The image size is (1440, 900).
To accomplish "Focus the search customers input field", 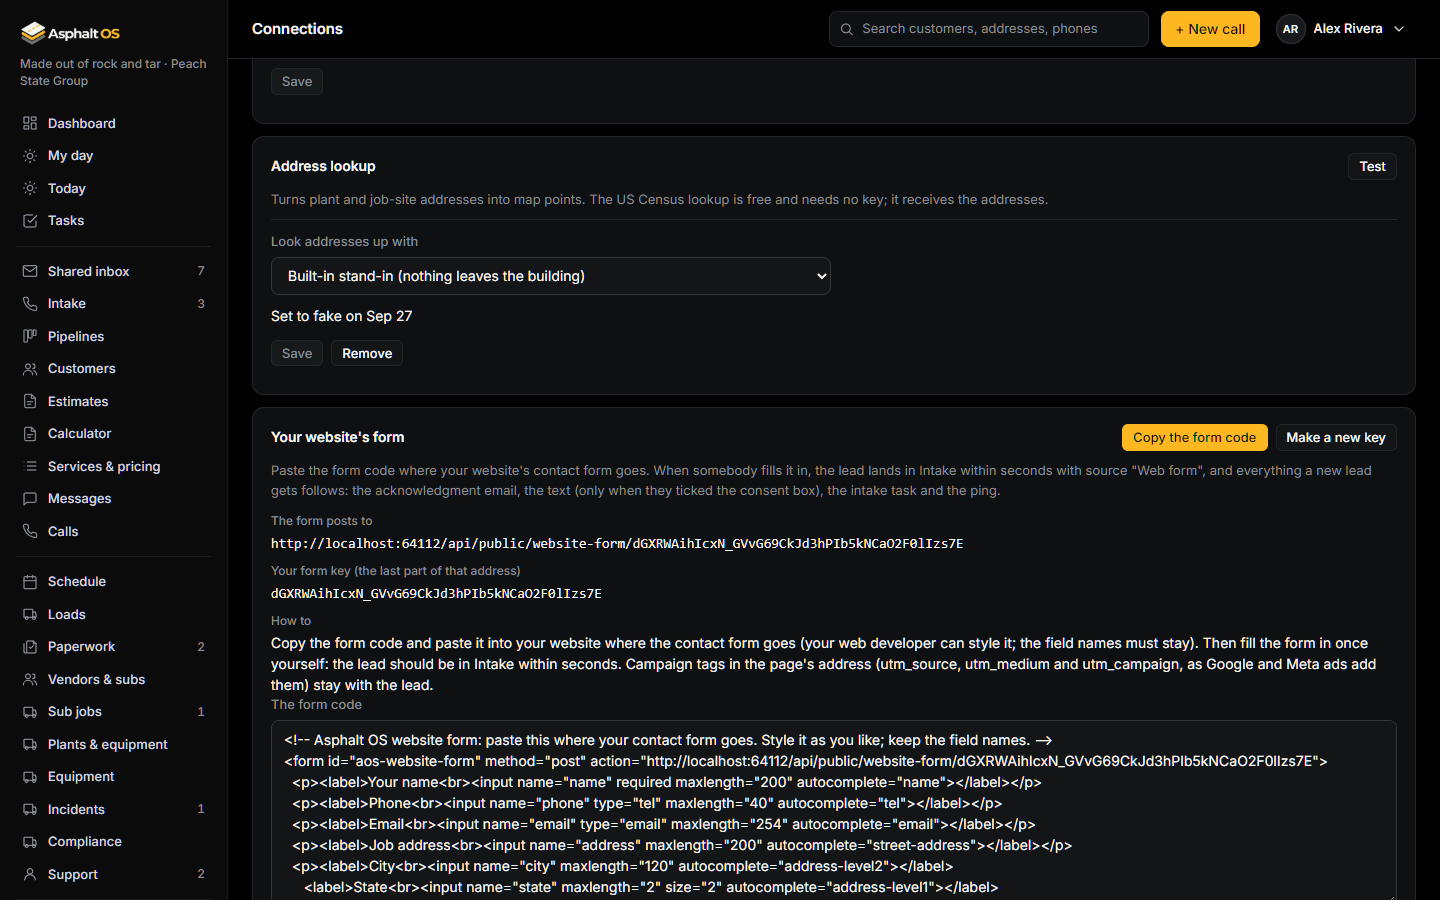I will 989,29.
